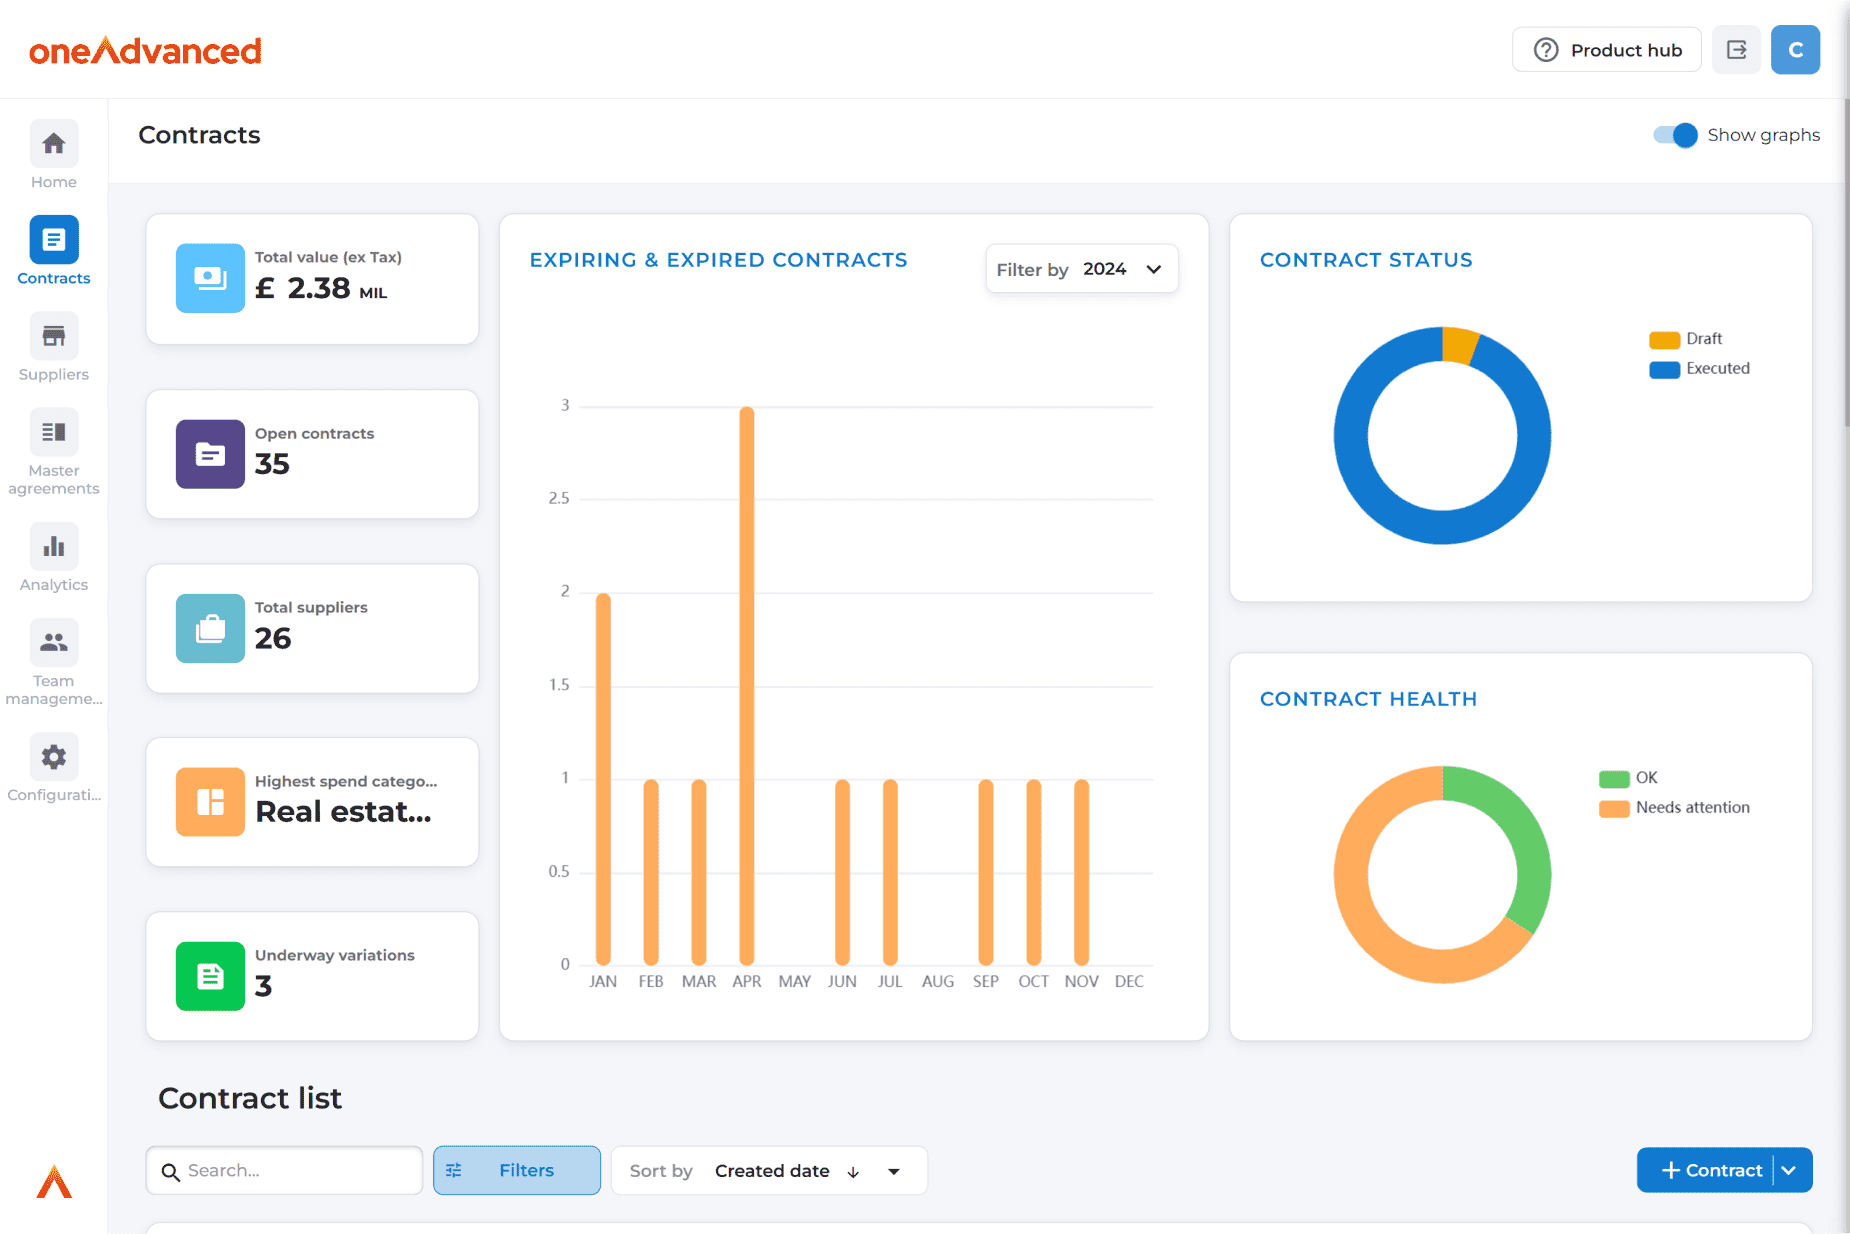Click the Executed blue legend swatch
The image size is (1850, 1234).
(x=1664, y=369)
